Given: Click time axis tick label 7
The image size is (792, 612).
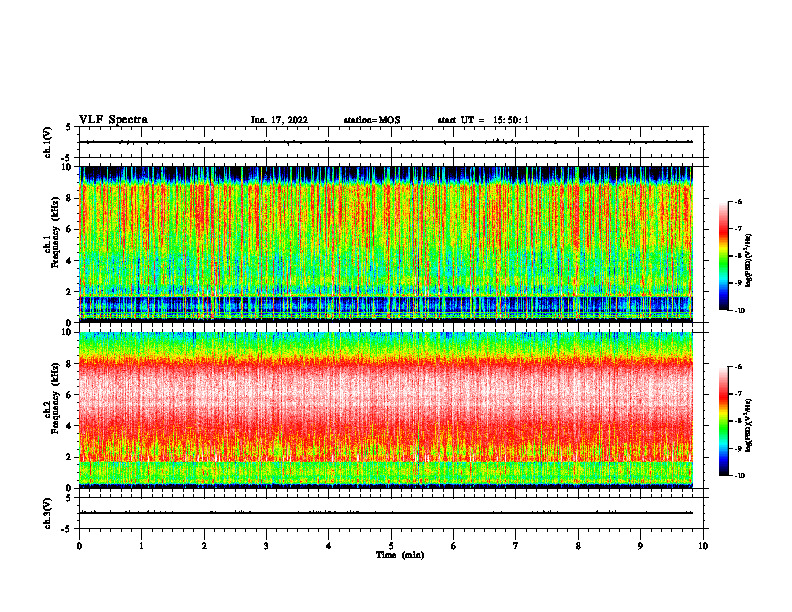Looking at the screenshot, I should pos(516,546).
